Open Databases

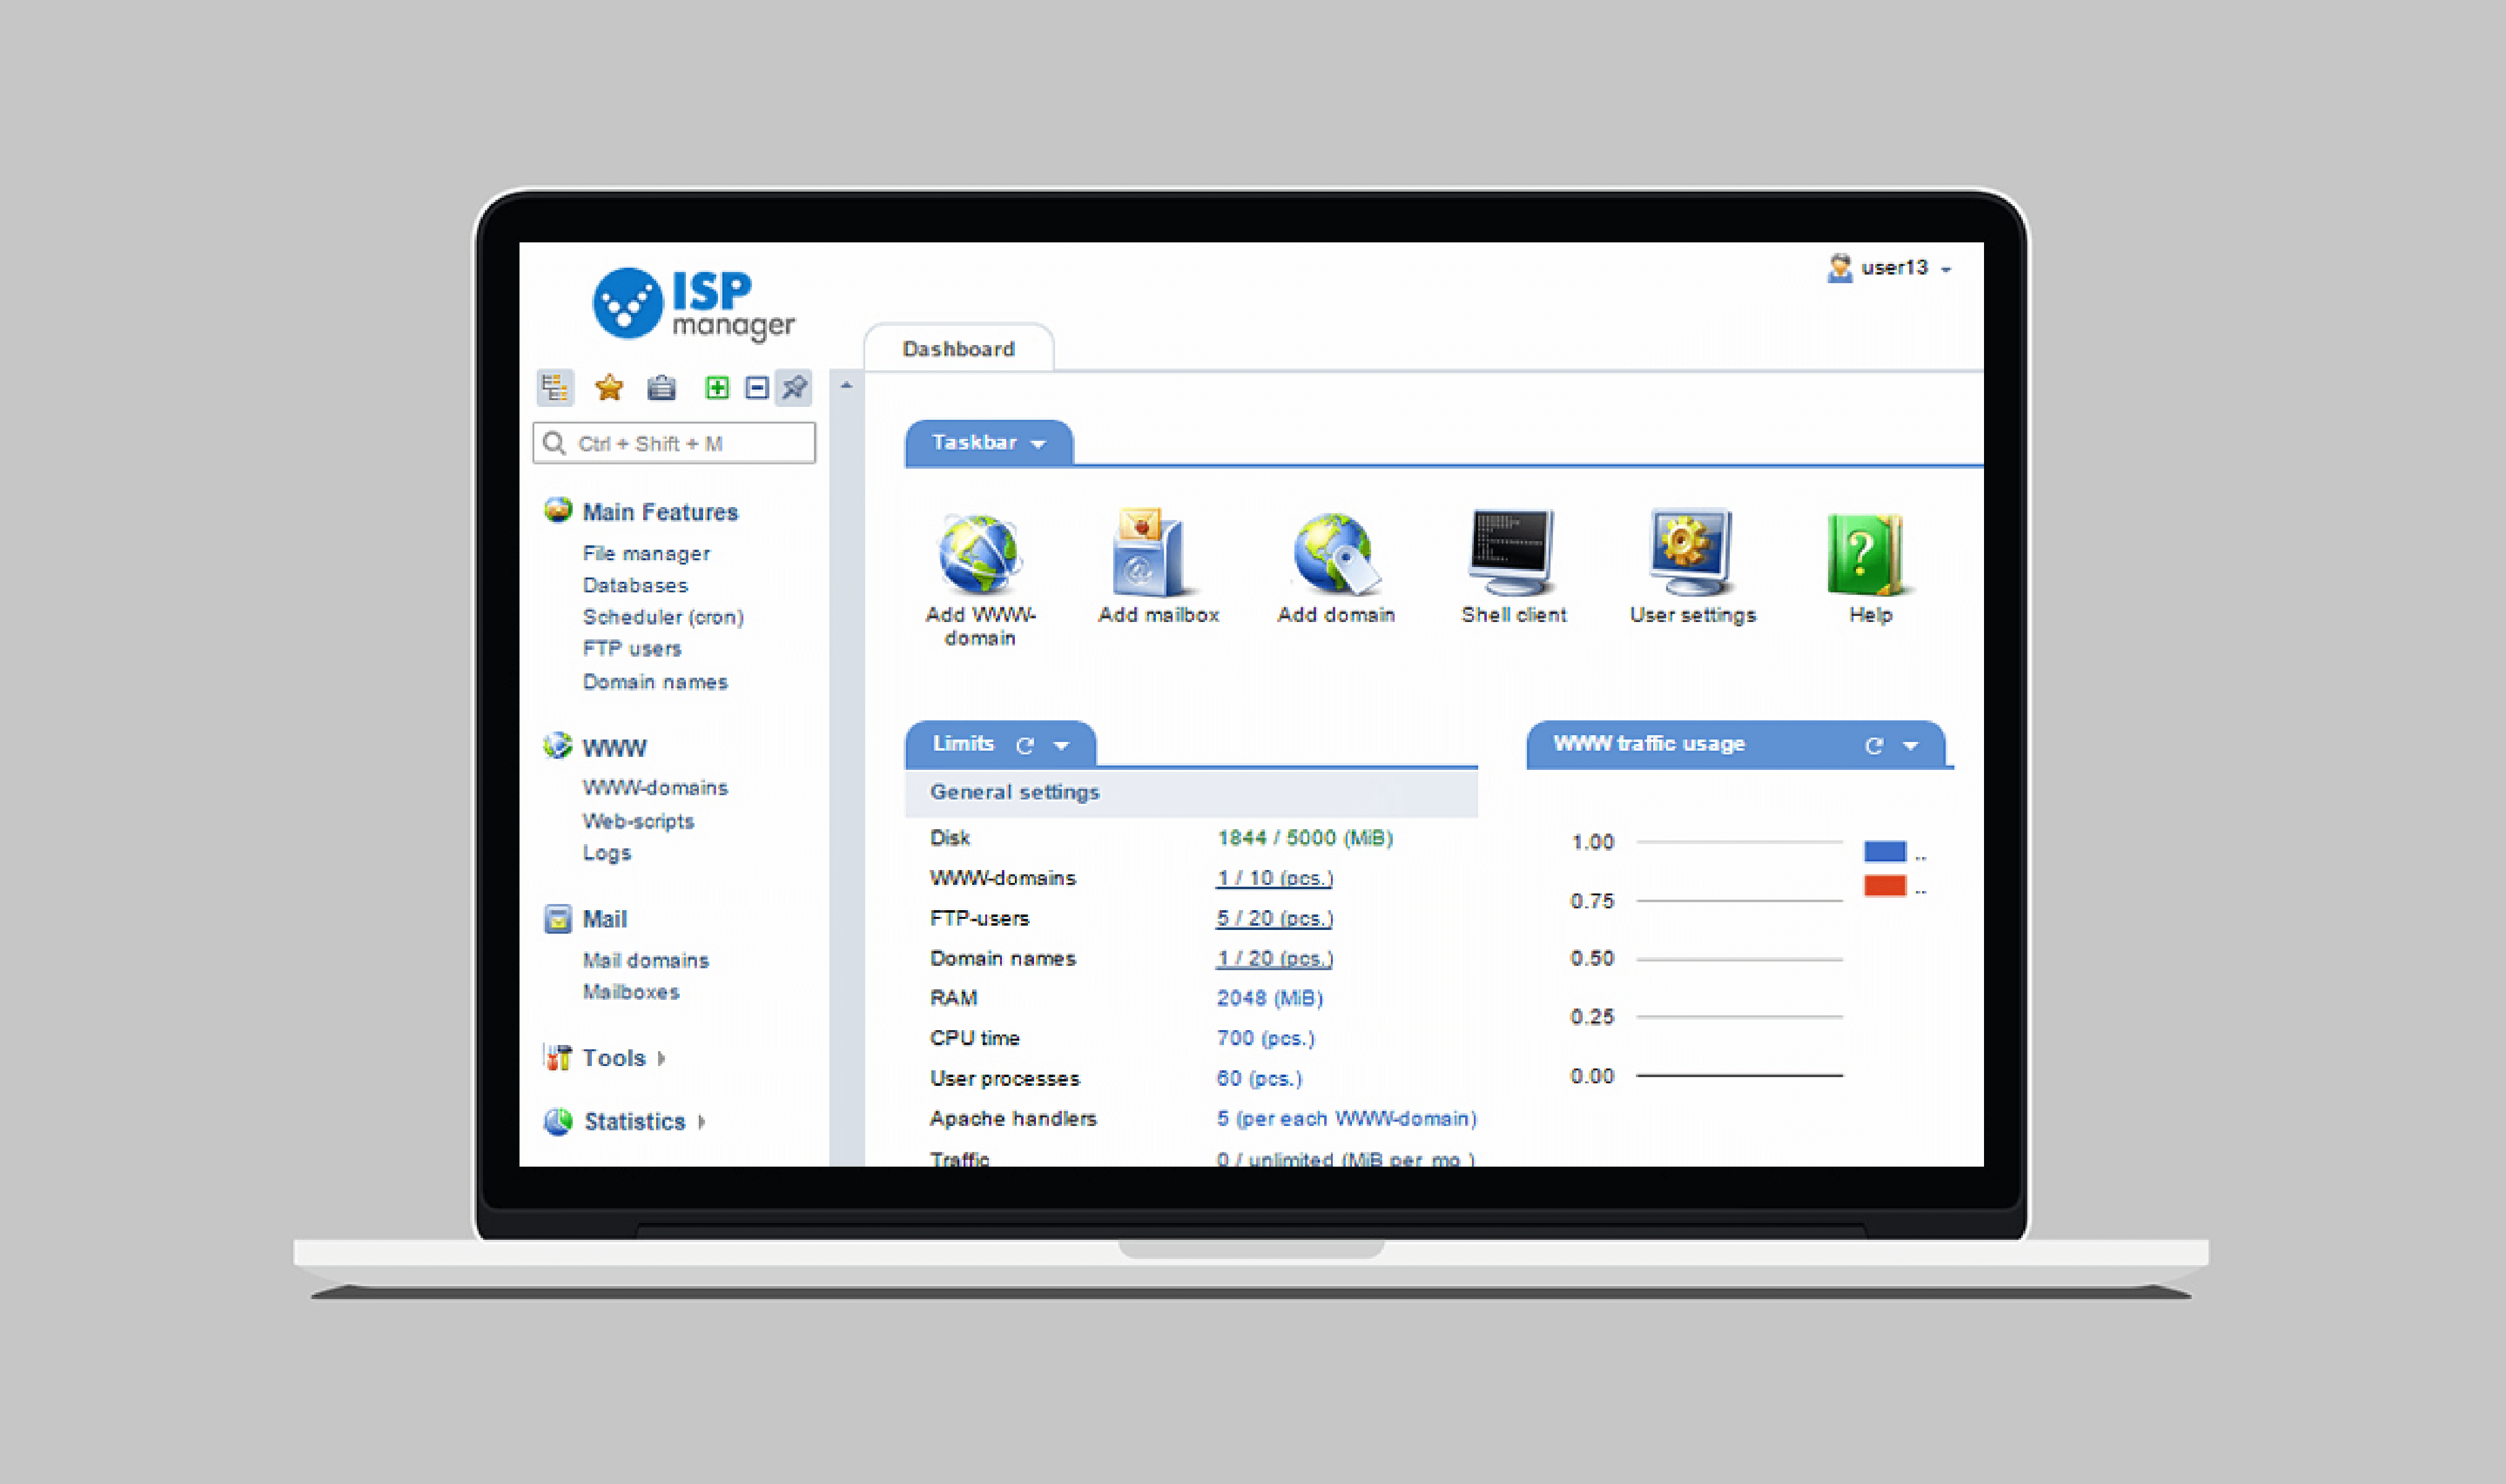[635, 585]
